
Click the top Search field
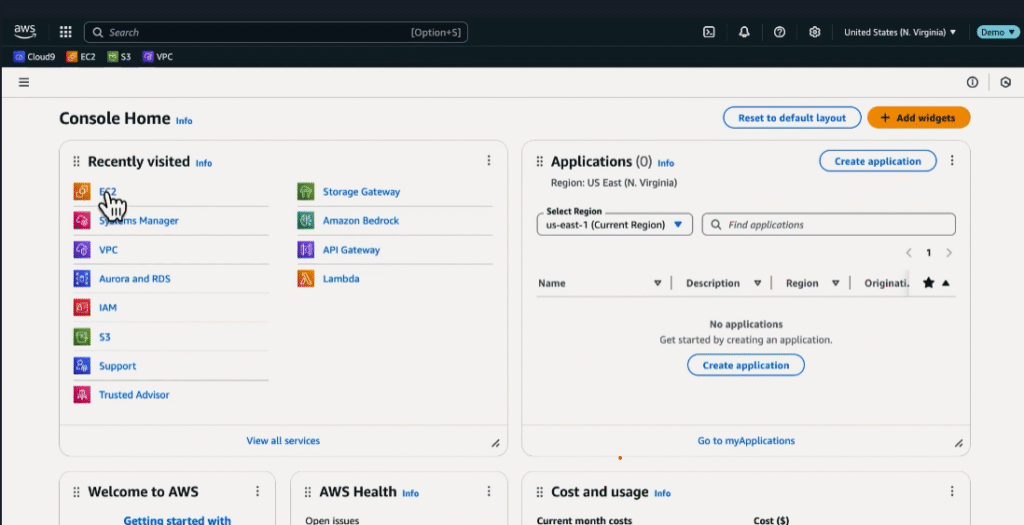click(x=276, y=32)
